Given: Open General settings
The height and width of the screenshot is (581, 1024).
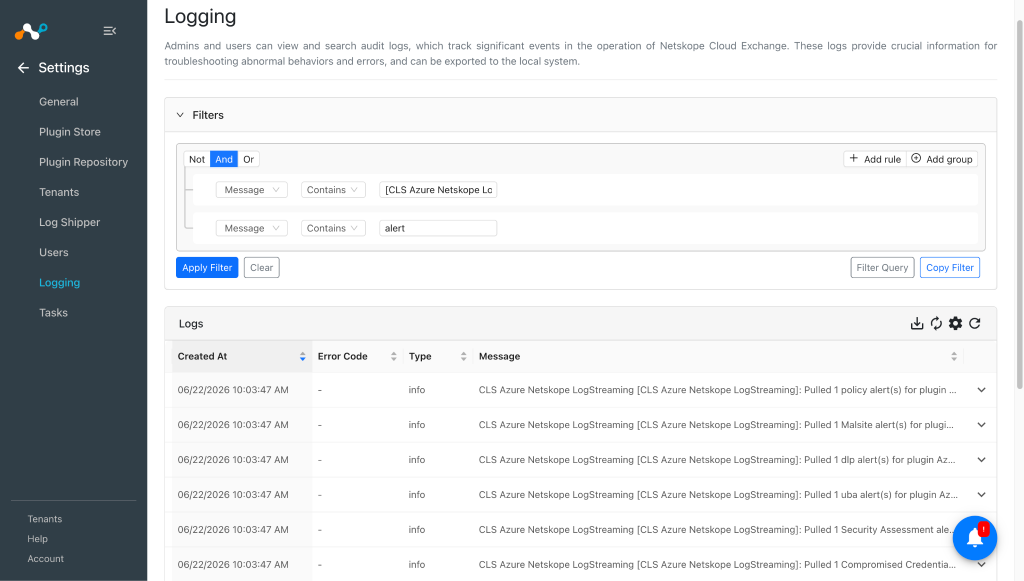Looking at the screenshot, I should click(59, 102).
